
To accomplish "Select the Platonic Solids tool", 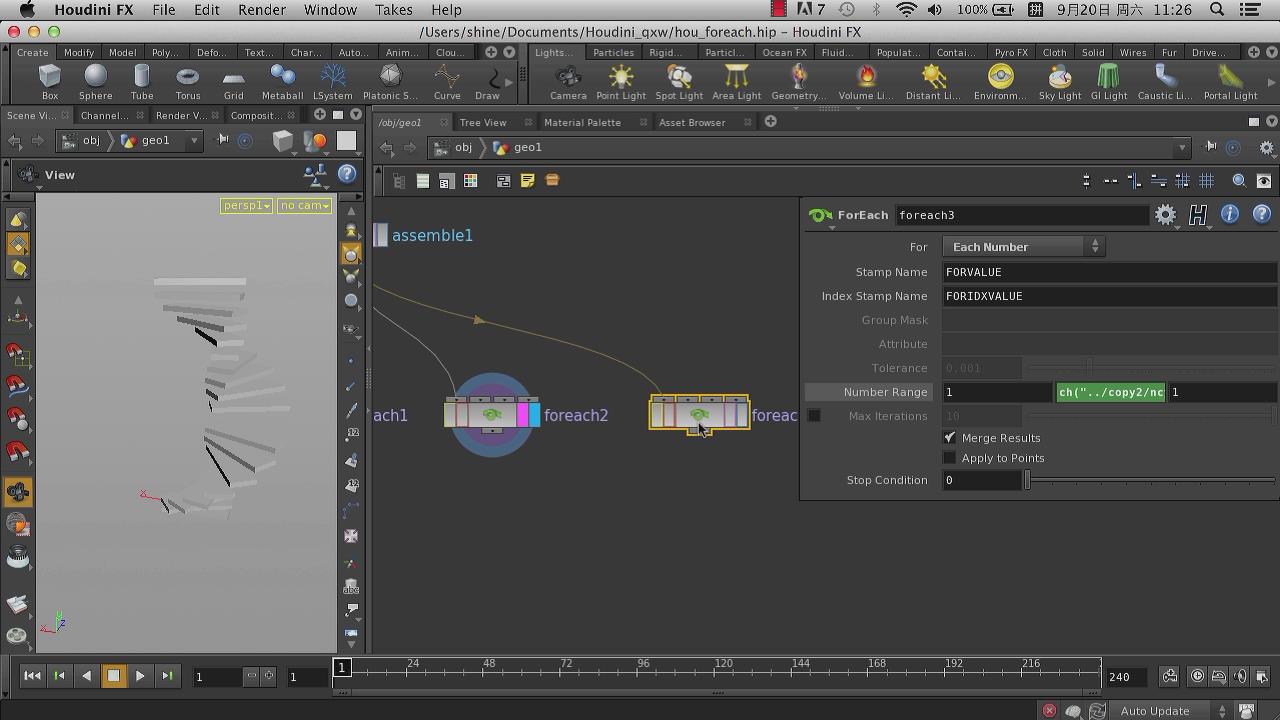I will [390, 82].
